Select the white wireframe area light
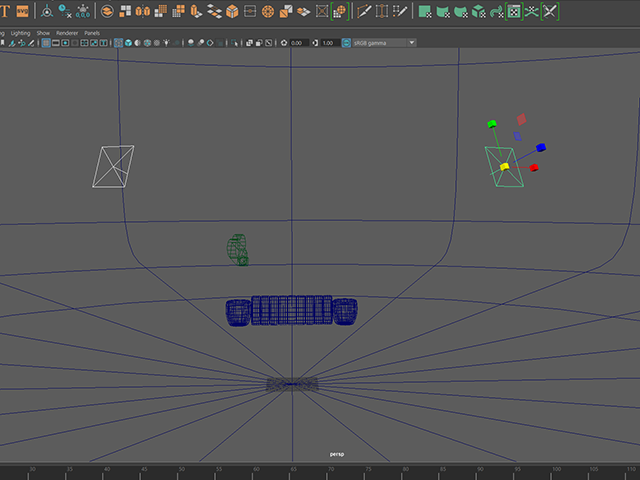Viewport: 640px width, 480px height. (113, 167)
